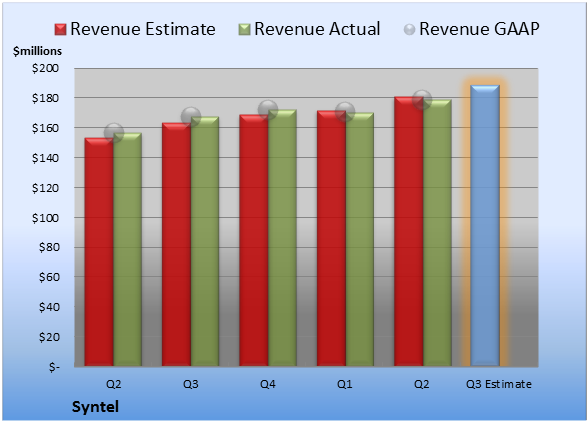Click the GAAP sphere above Q3 bars

pos(191,117)
